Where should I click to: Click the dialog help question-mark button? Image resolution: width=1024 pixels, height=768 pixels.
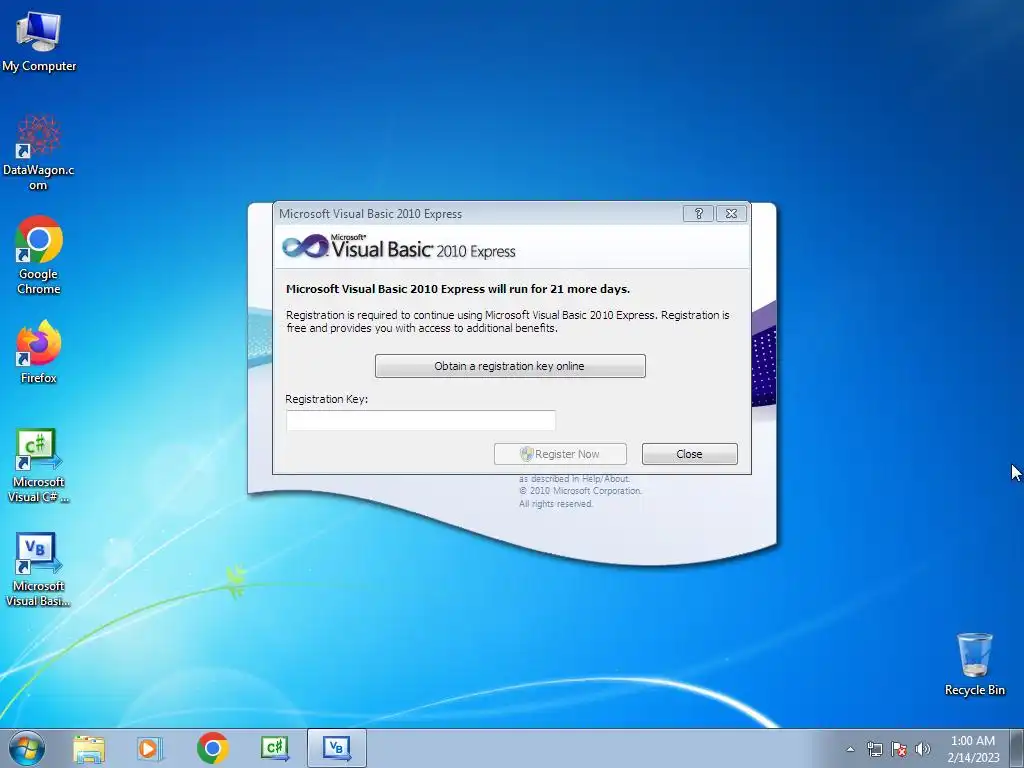click(698, 214)
